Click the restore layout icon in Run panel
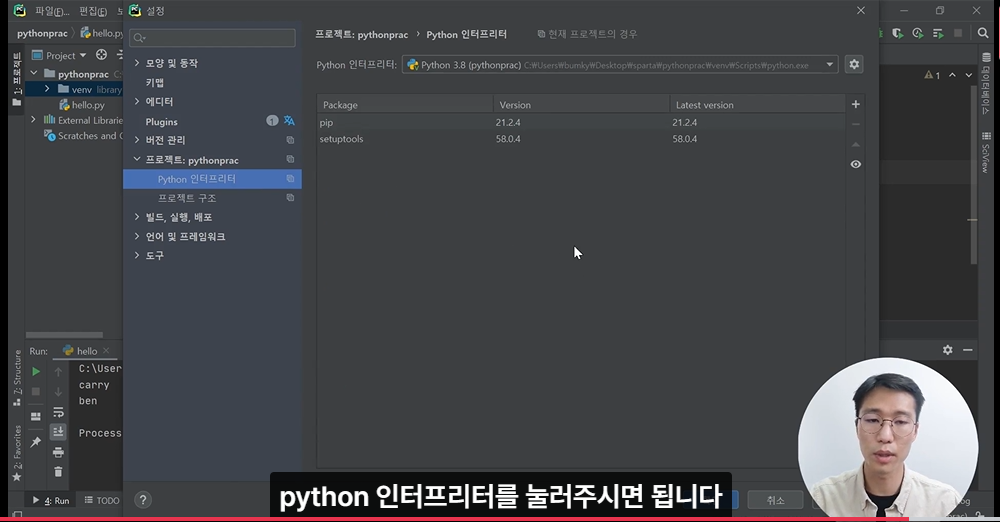Viewport: 1000px width, 522px height. point(36,416)
